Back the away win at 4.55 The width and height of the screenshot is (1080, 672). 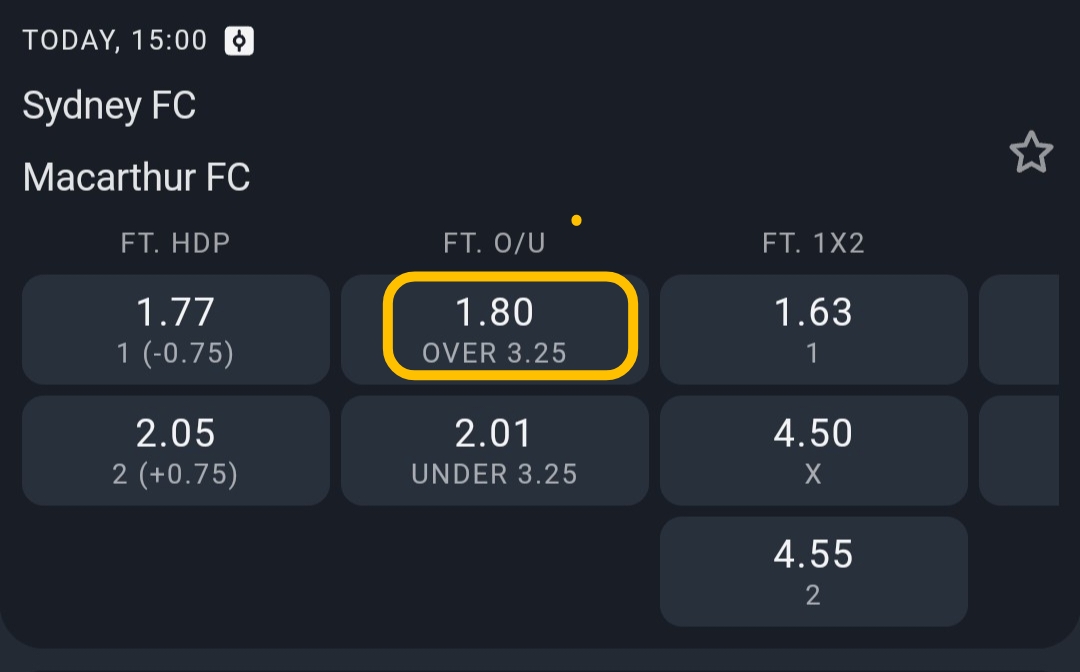click(x=814, y=571)
